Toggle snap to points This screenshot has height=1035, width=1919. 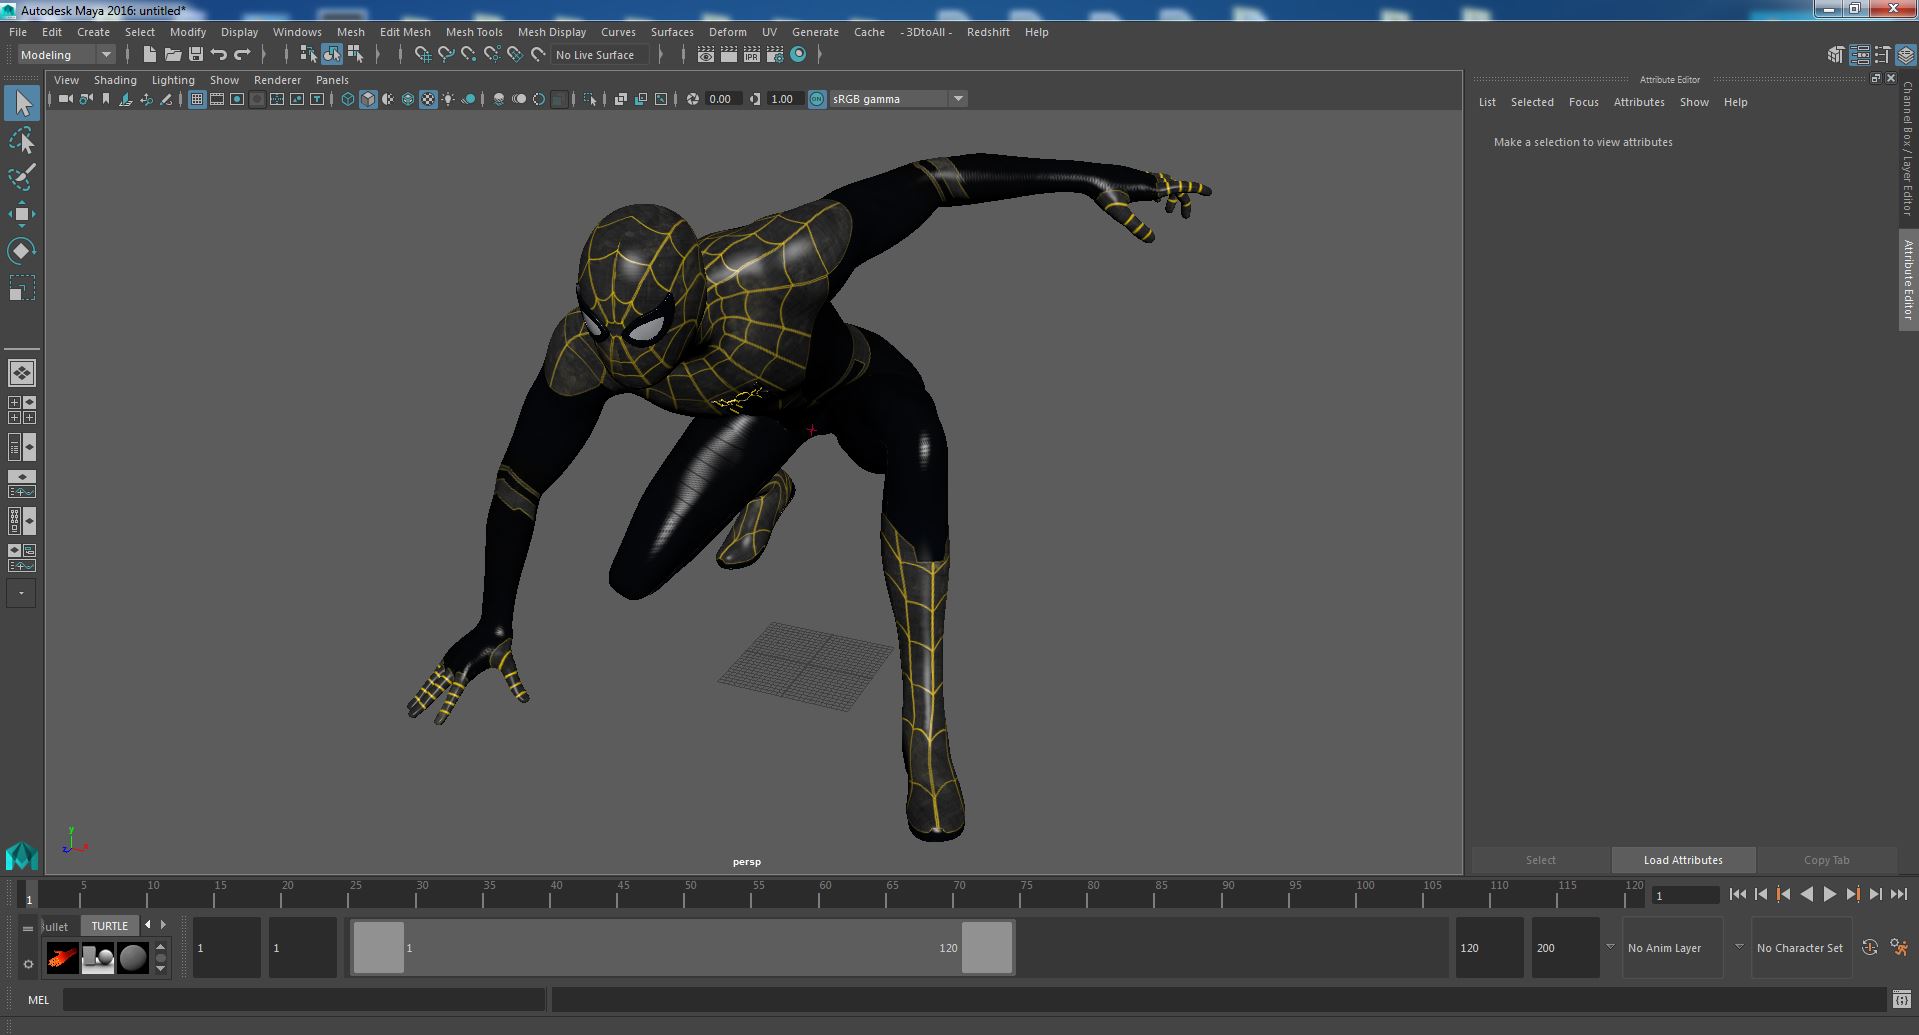pyautogui.click(x=469, y=55)
